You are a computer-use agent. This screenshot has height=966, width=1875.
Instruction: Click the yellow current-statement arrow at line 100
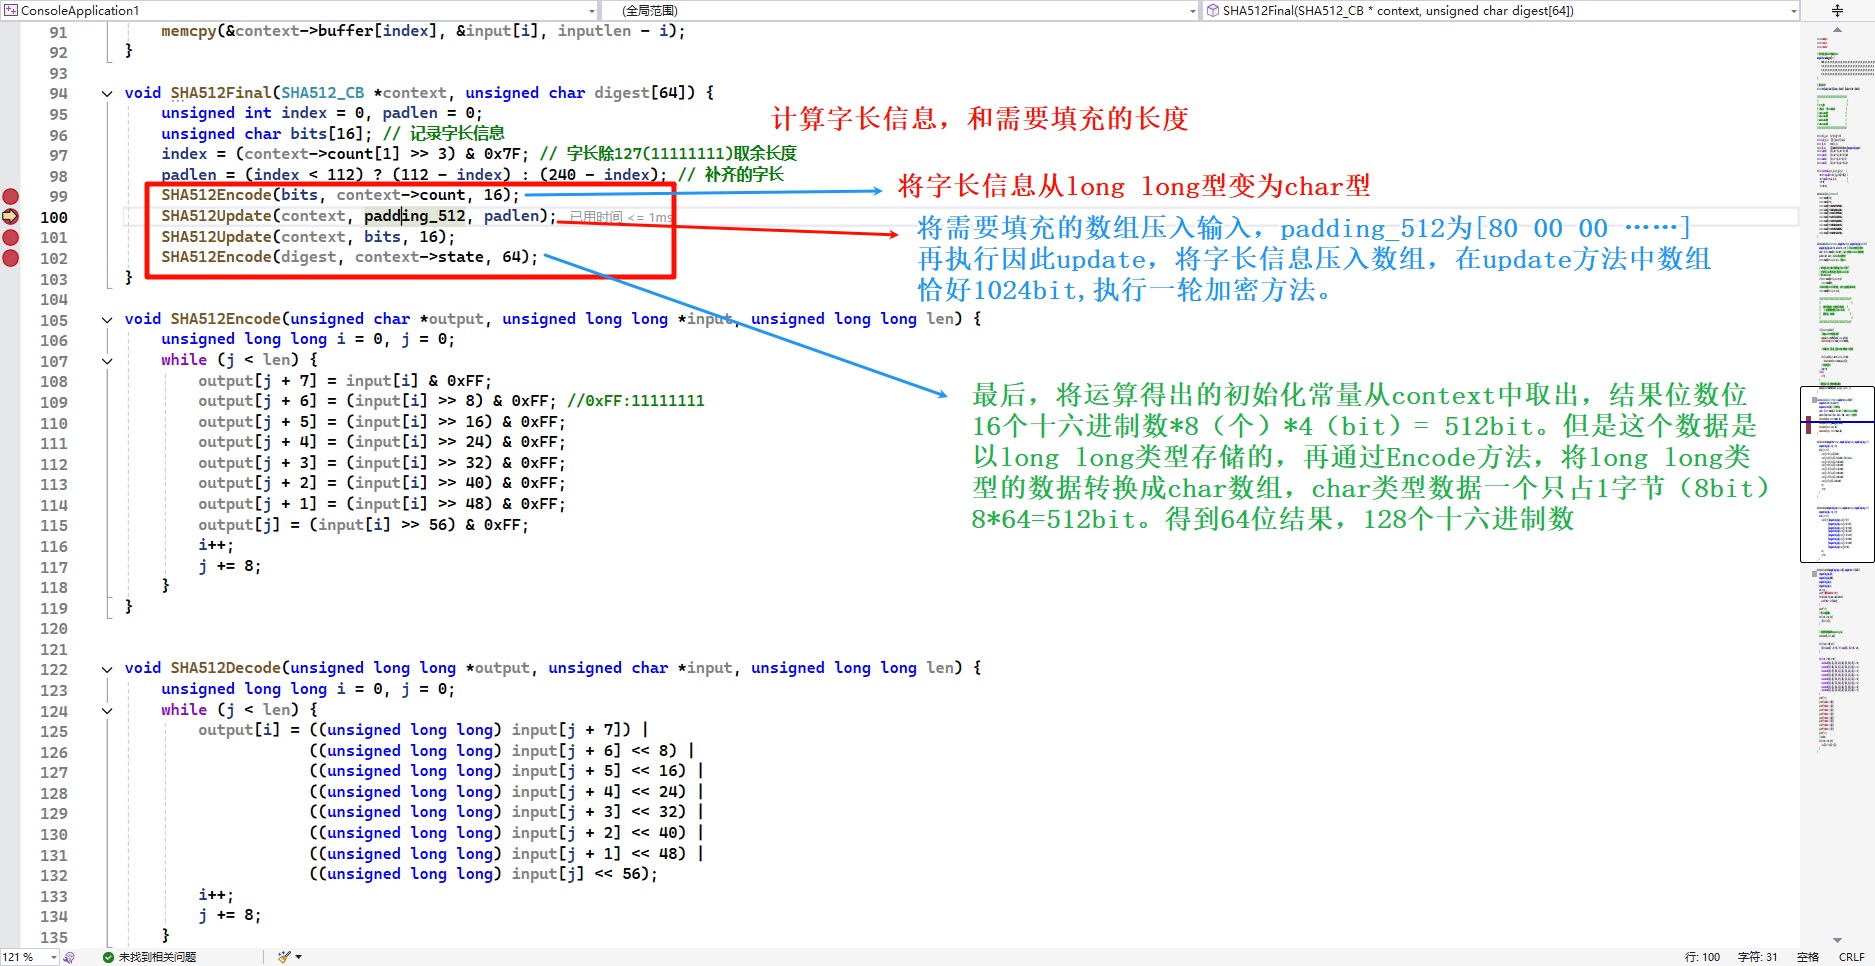[x=11, y=217]
